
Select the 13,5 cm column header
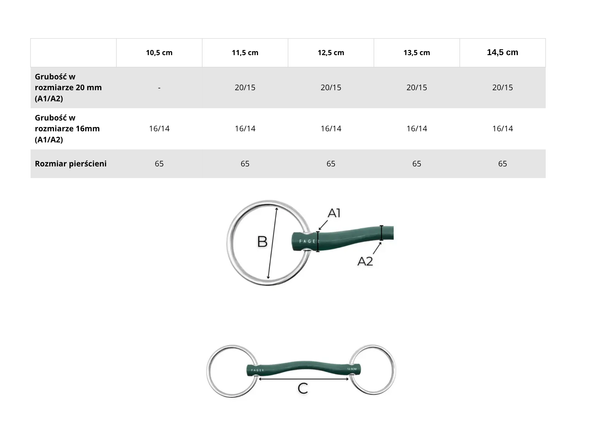coord(417,52)
